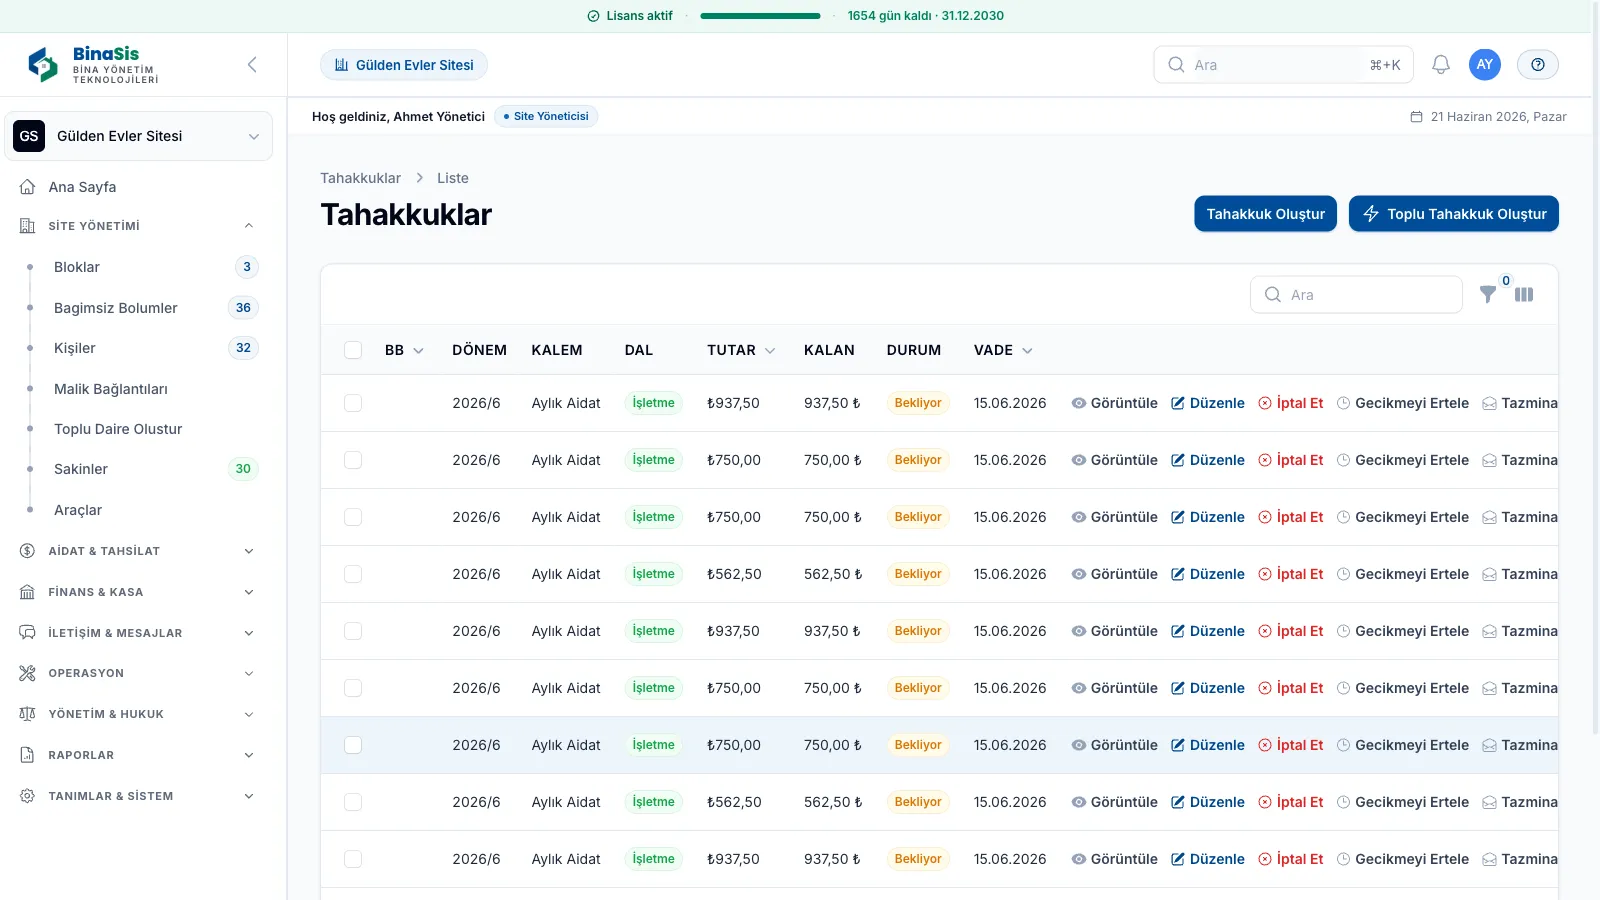Image resolution: width=1600 pixels, height=900 pixels.
Task: Click the top bar Ara search field
Action: [1283, 65]
